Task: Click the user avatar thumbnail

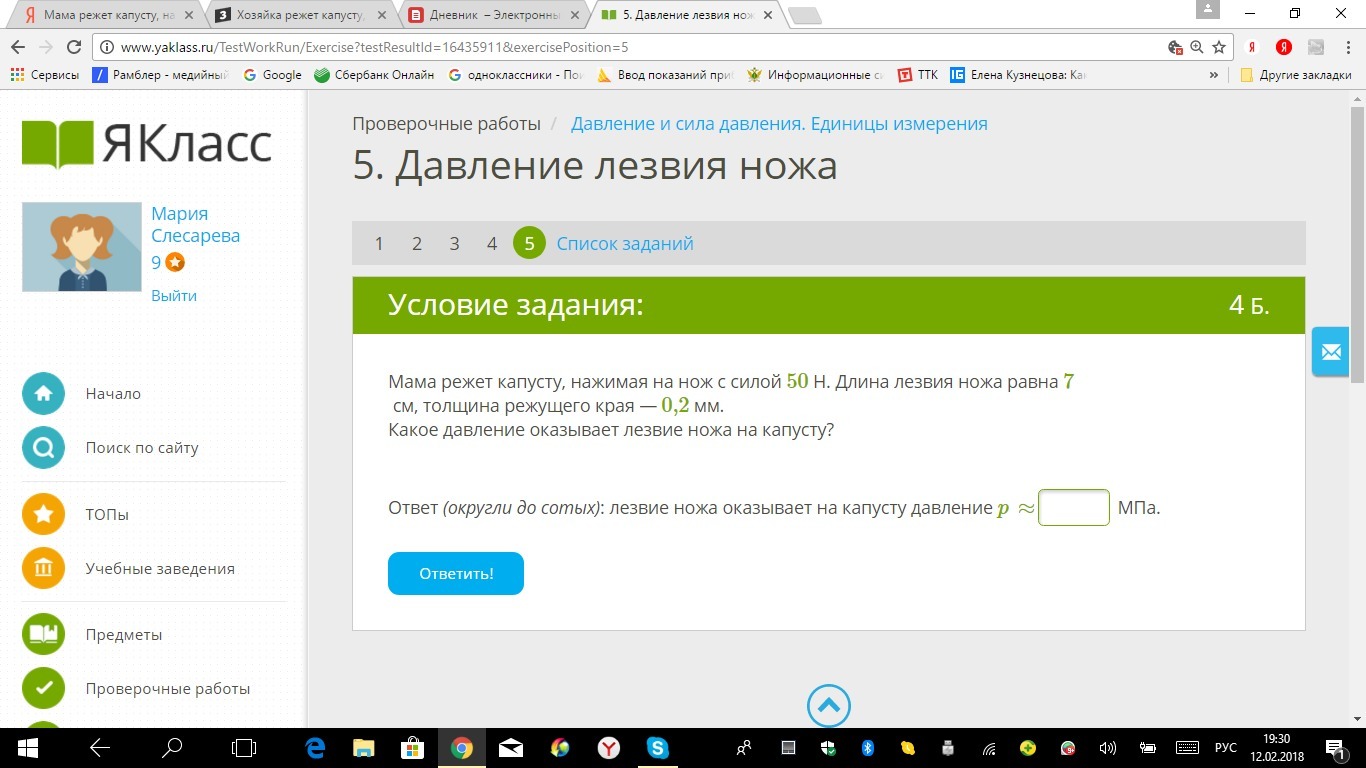Action: tap(82, 247)
